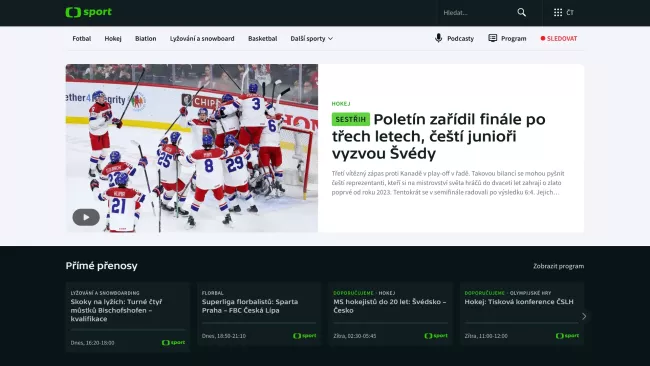Open the Fotbal section
Screen dimensions: 650x366
(82, 39)
